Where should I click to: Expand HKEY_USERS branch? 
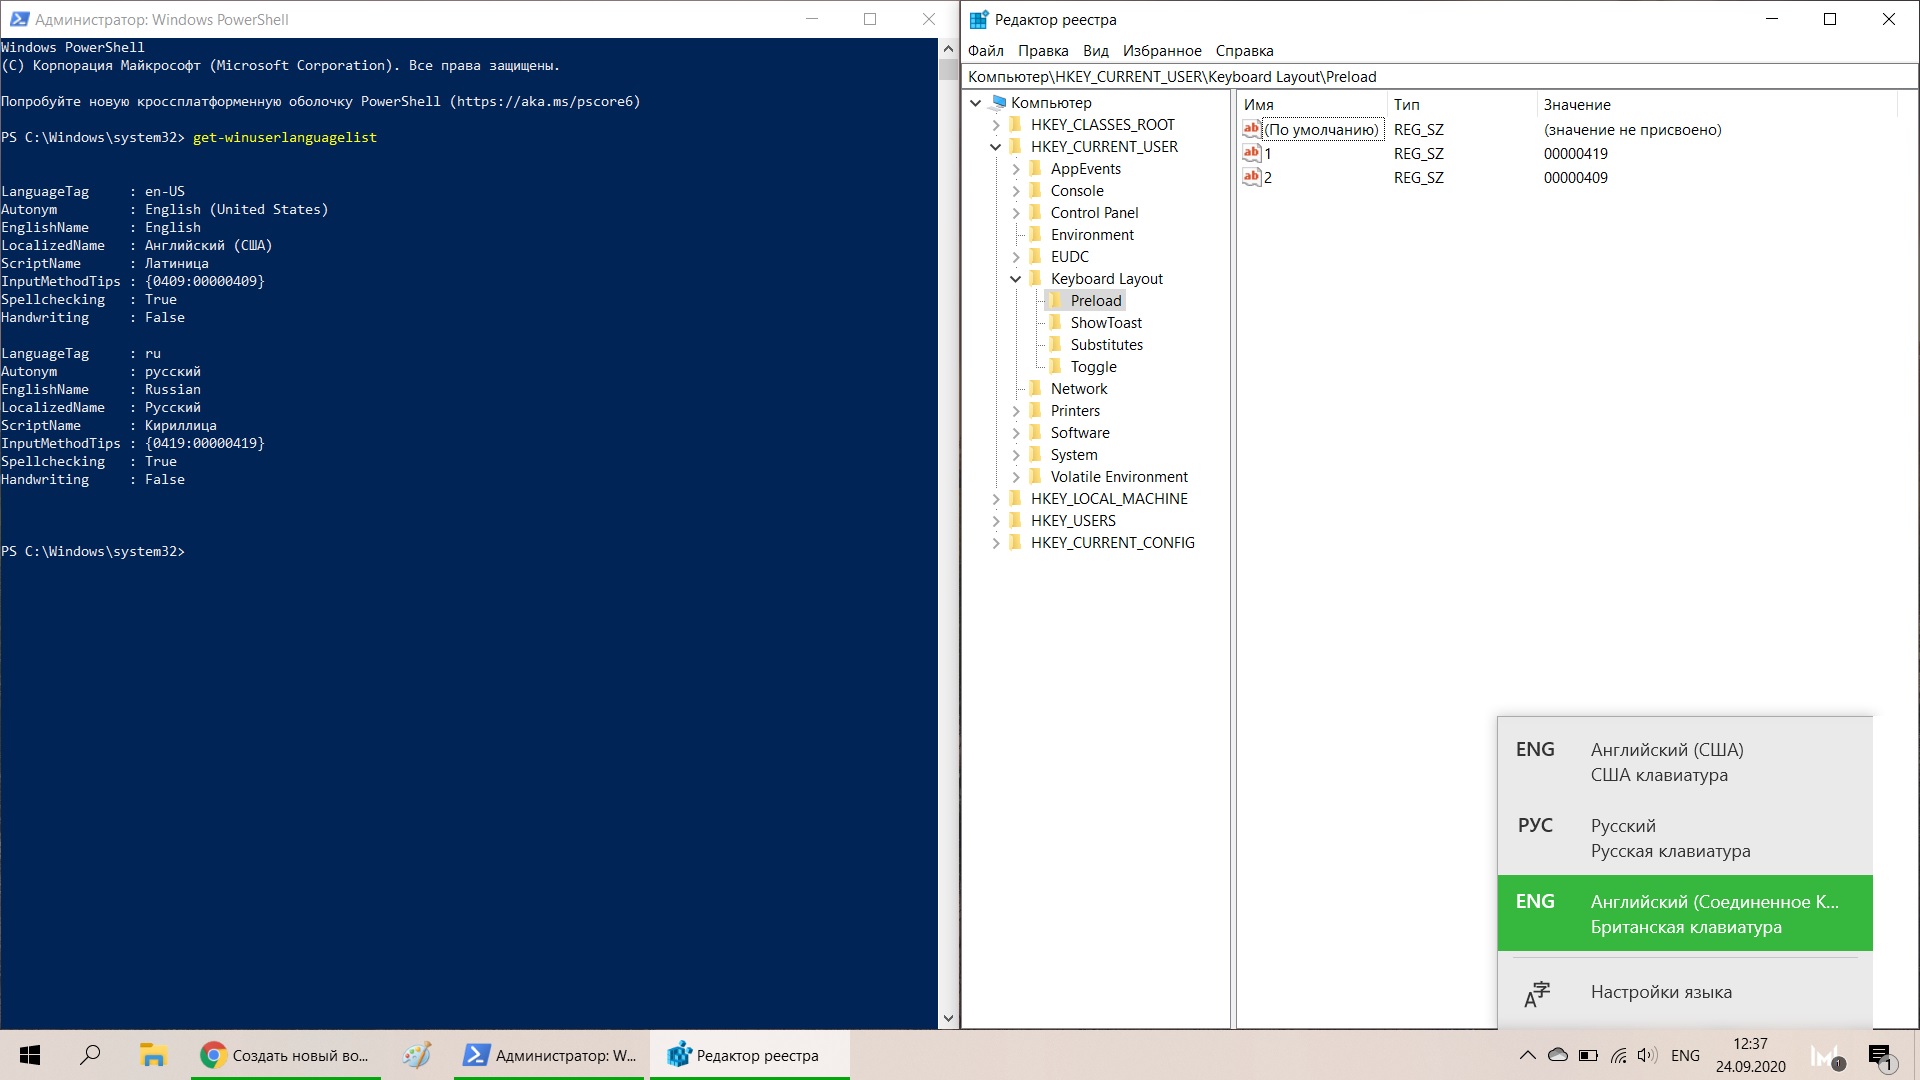(x=996, y=521)
